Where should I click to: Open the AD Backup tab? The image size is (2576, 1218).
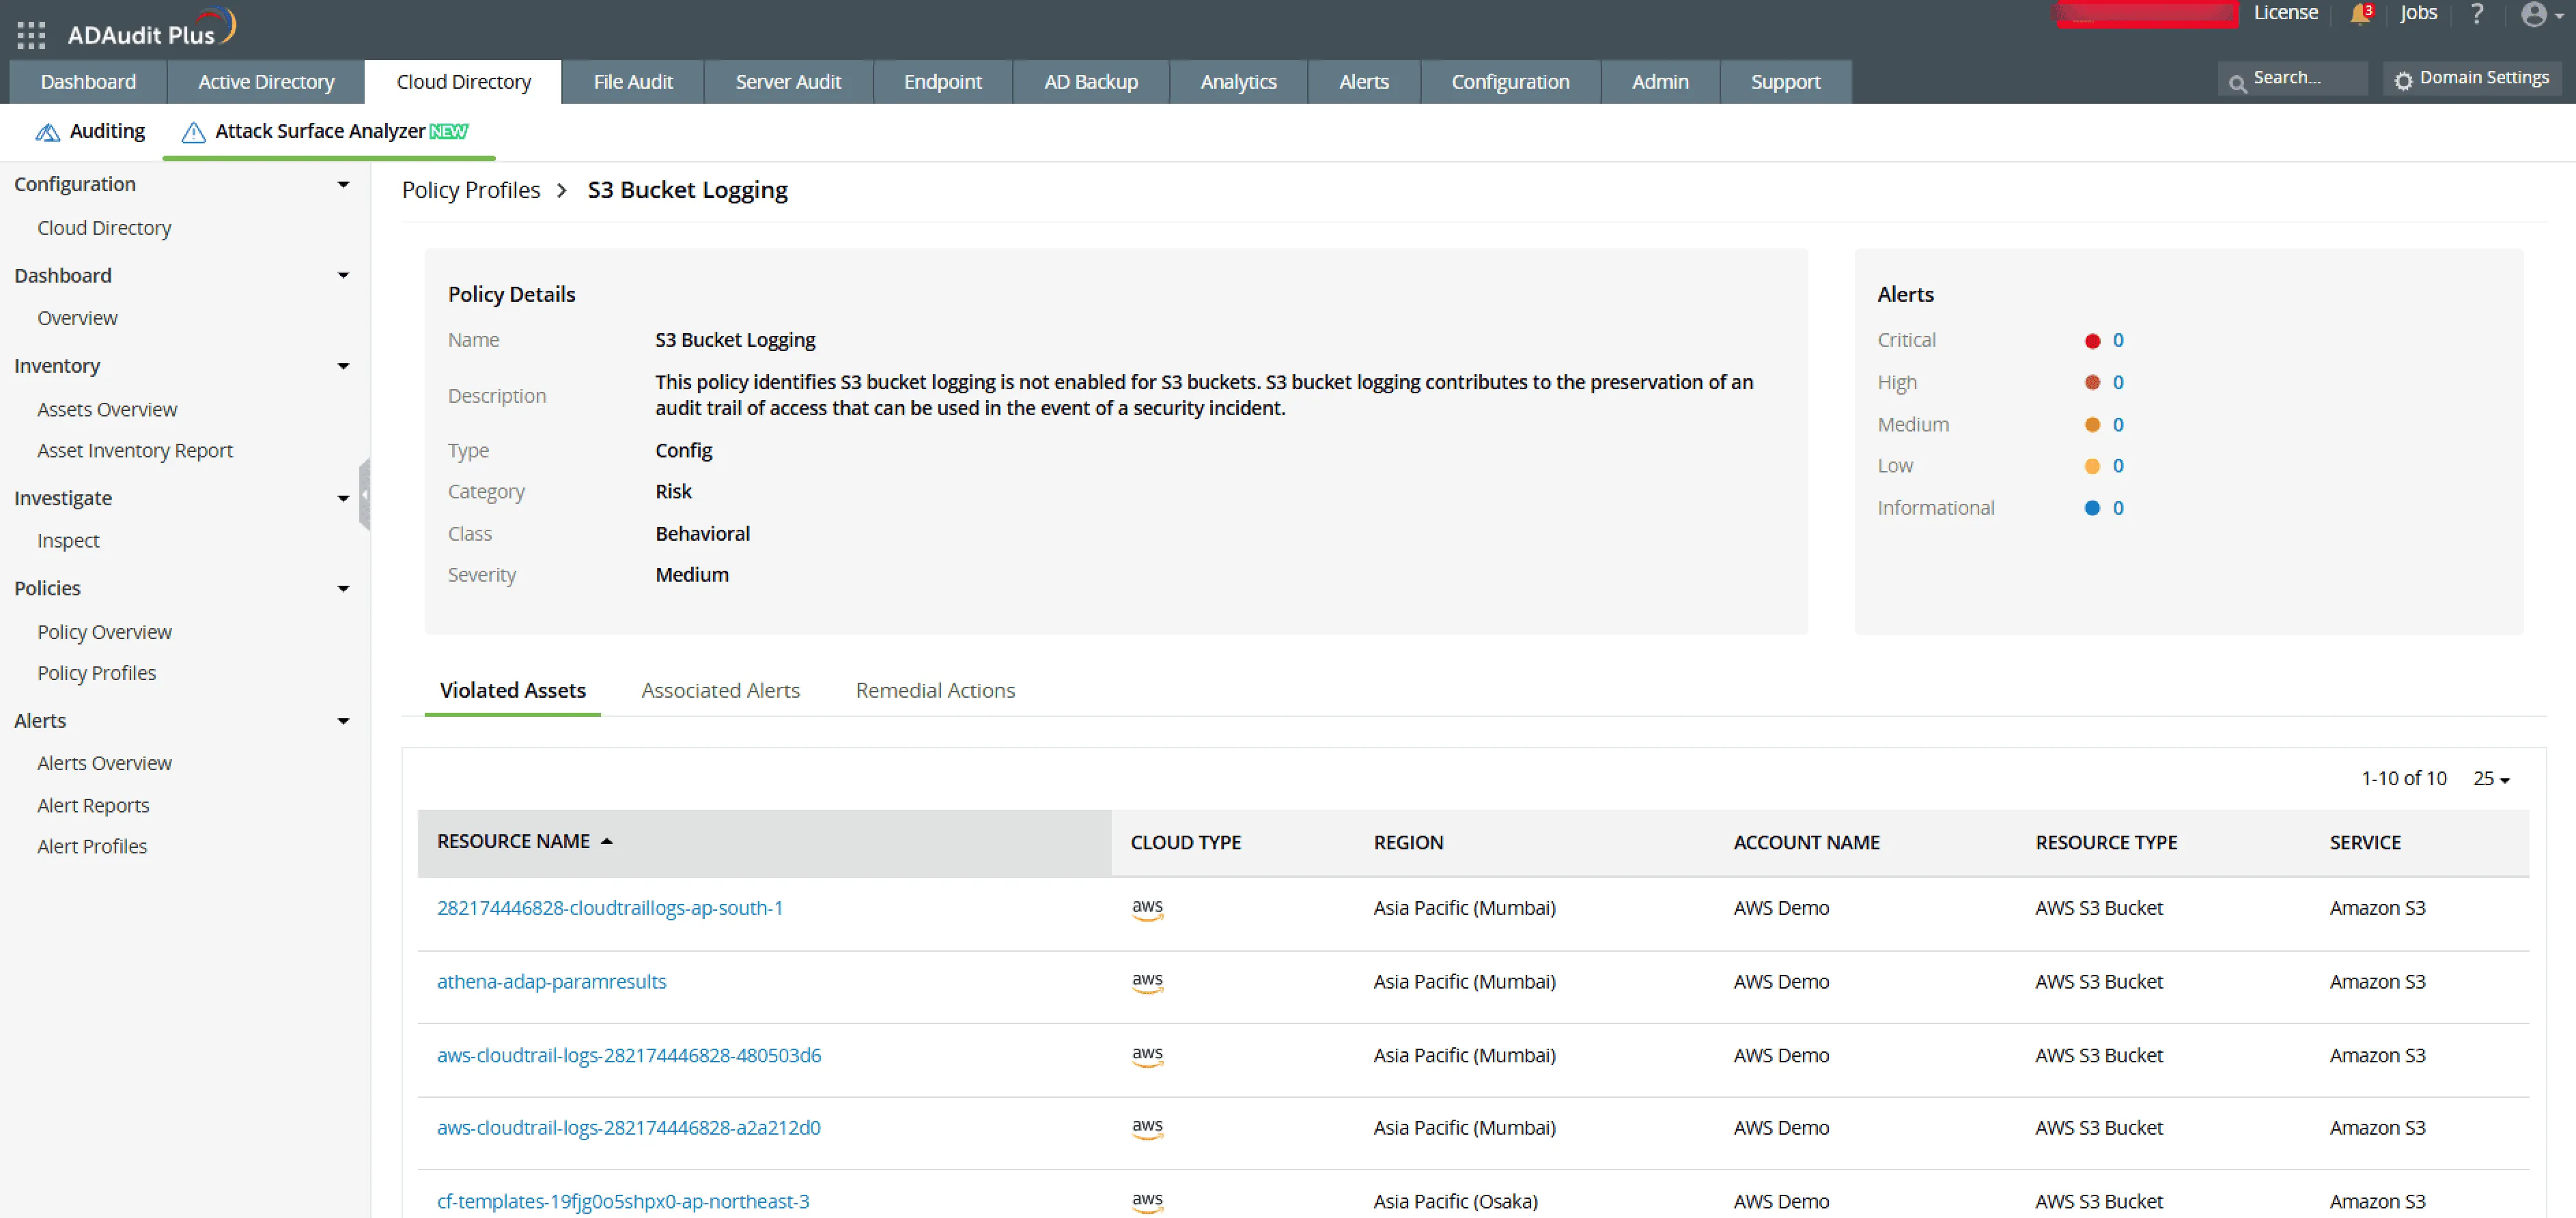(1091, 82)
